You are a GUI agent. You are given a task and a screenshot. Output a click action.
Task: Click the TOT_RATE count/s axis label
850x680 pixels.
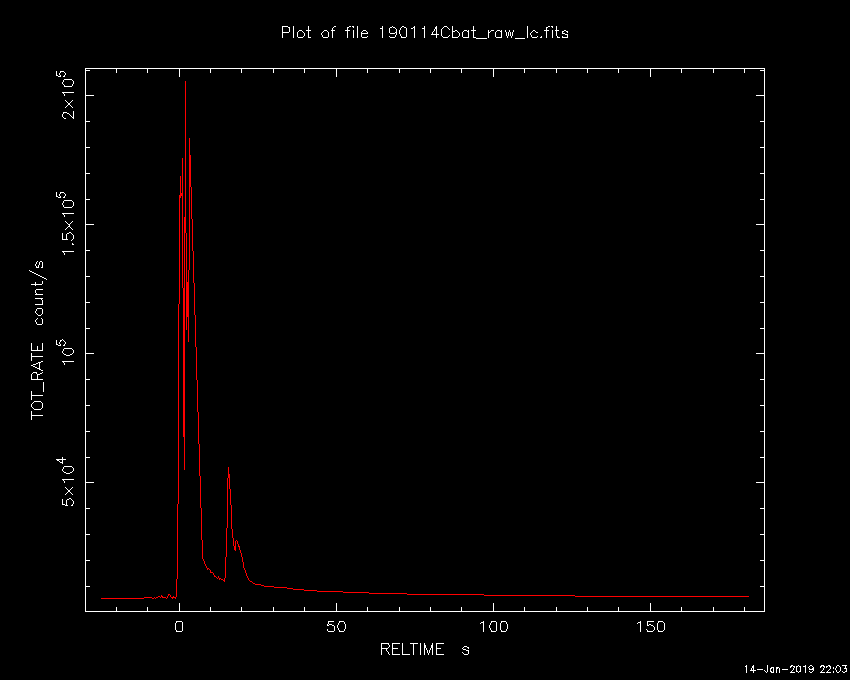pyautogui.click(x=38, y=340)
